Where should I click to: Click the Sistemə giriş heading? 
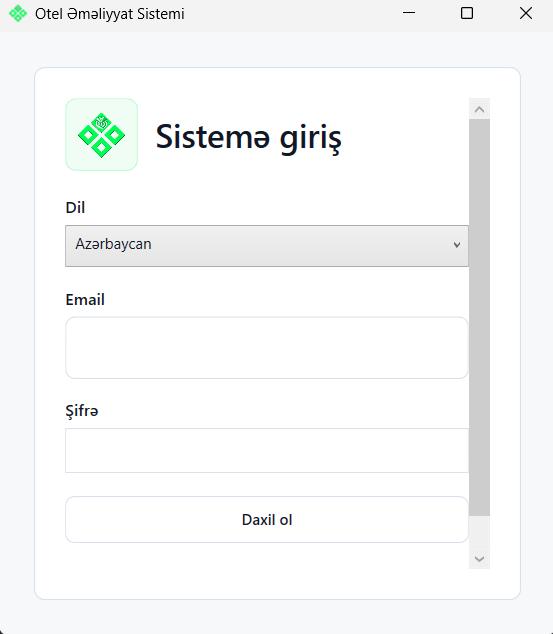pyautogui.click(x=249, y=137)
